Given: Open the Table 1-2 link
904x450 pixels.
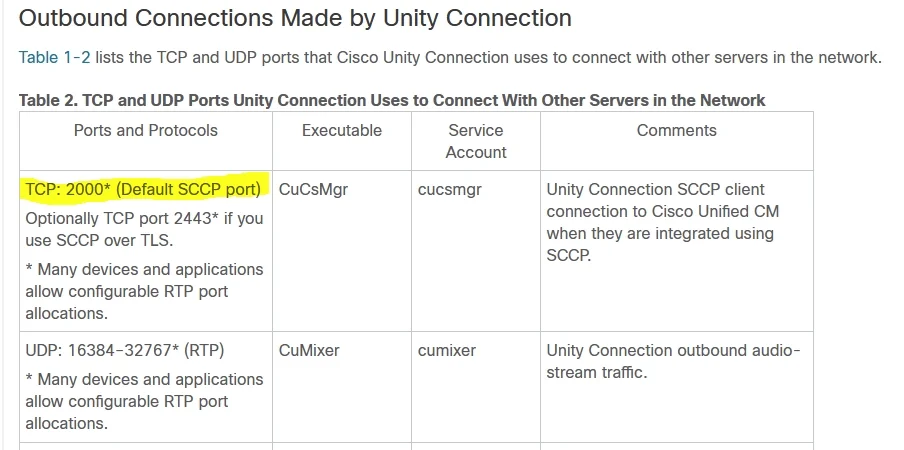Looking at the screenshot, I should pos(55,58).
